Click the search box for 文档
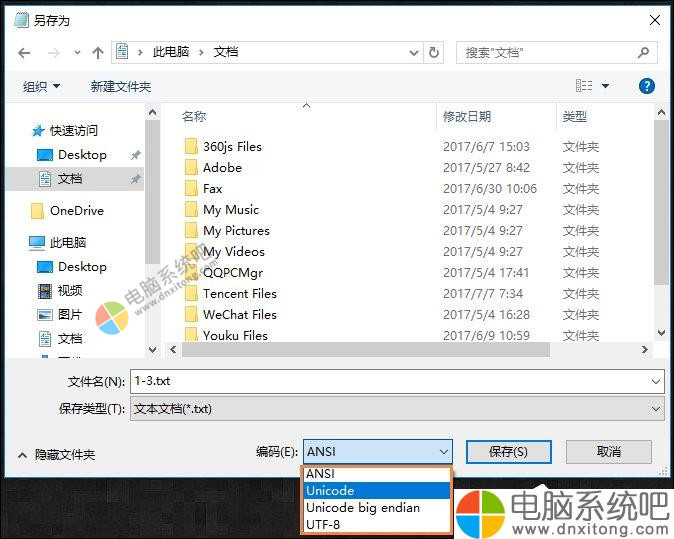The image size is (674, 539). (557, 53)
